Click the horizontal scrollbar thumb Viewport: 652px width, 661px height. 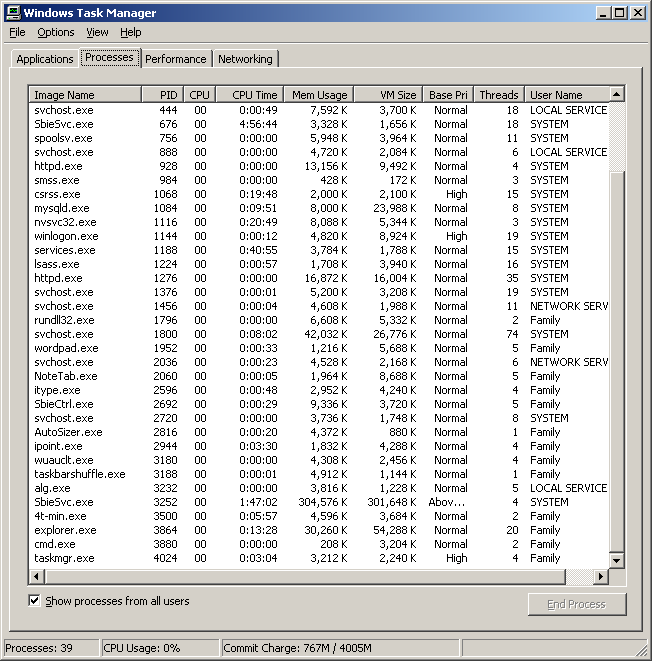click(305, 576)
